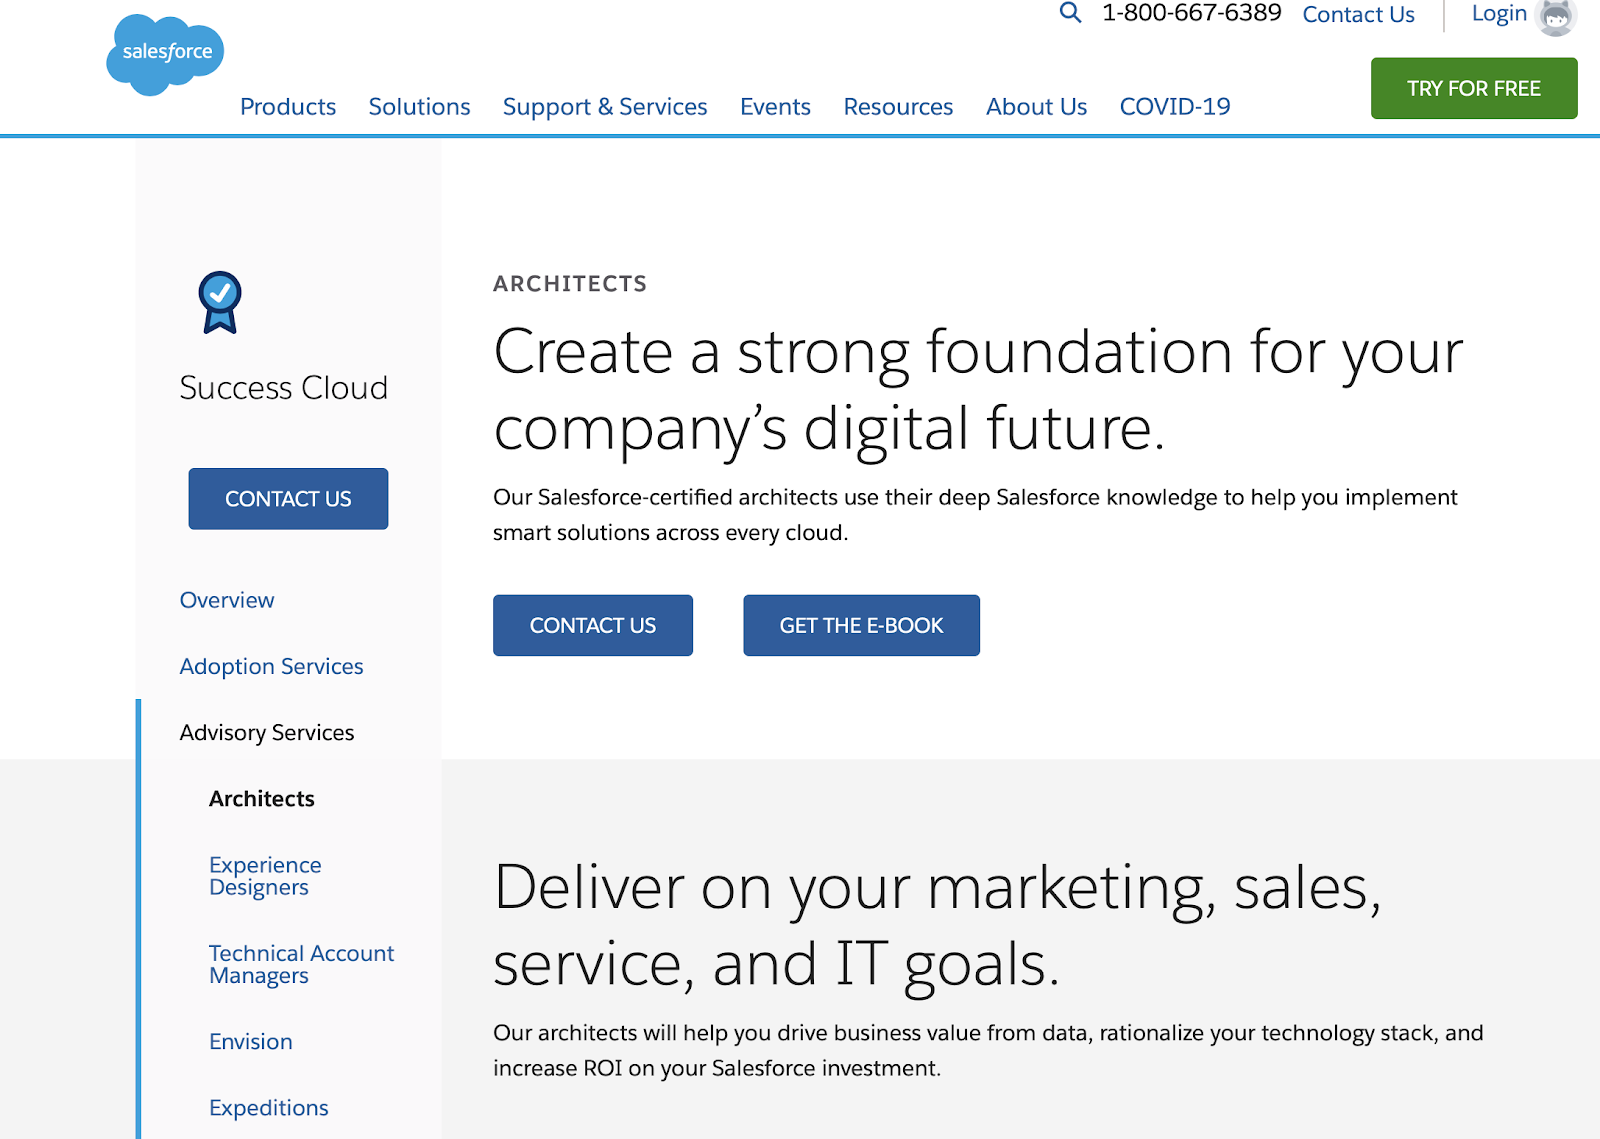Open the Envision sidebar link
The width and height of the screenshot is (1600, 1139).
pyautogui.click(x=251, y=1042)
